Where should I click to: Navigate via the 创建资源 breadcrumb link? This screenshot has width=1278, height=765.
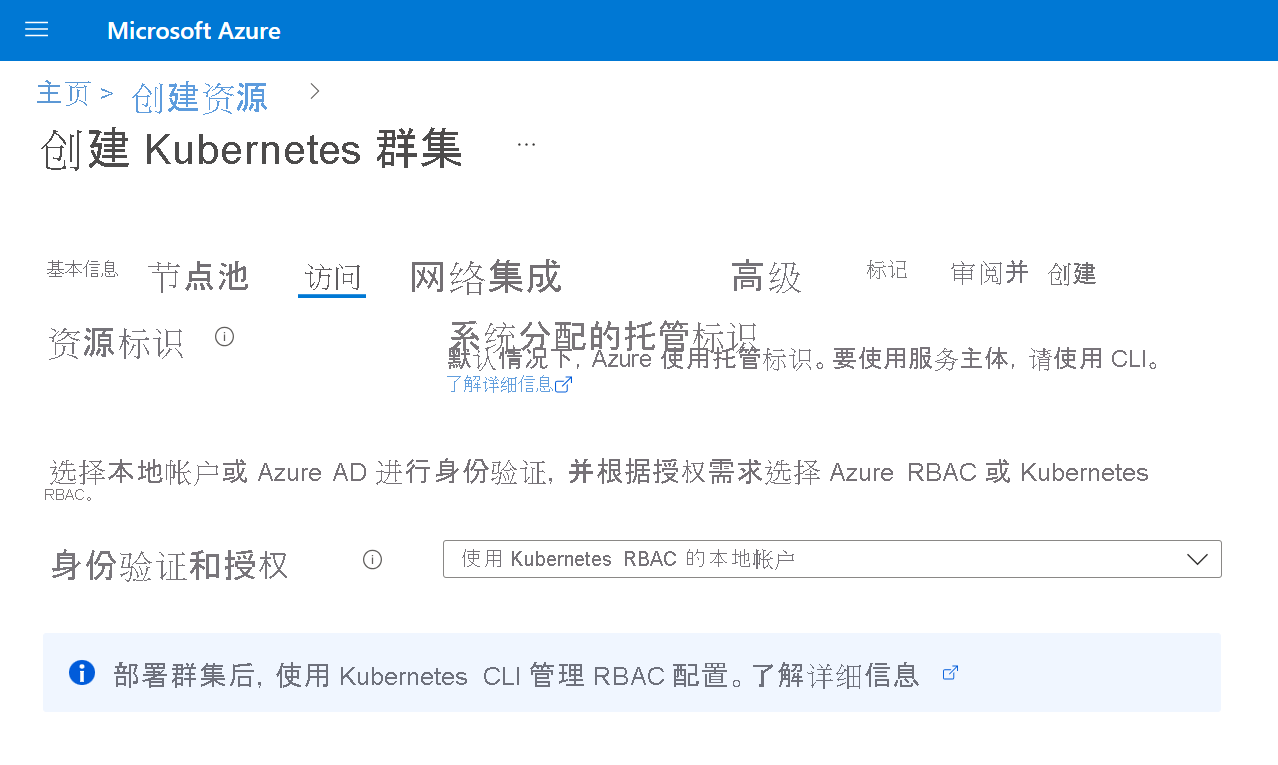(198, 98)
